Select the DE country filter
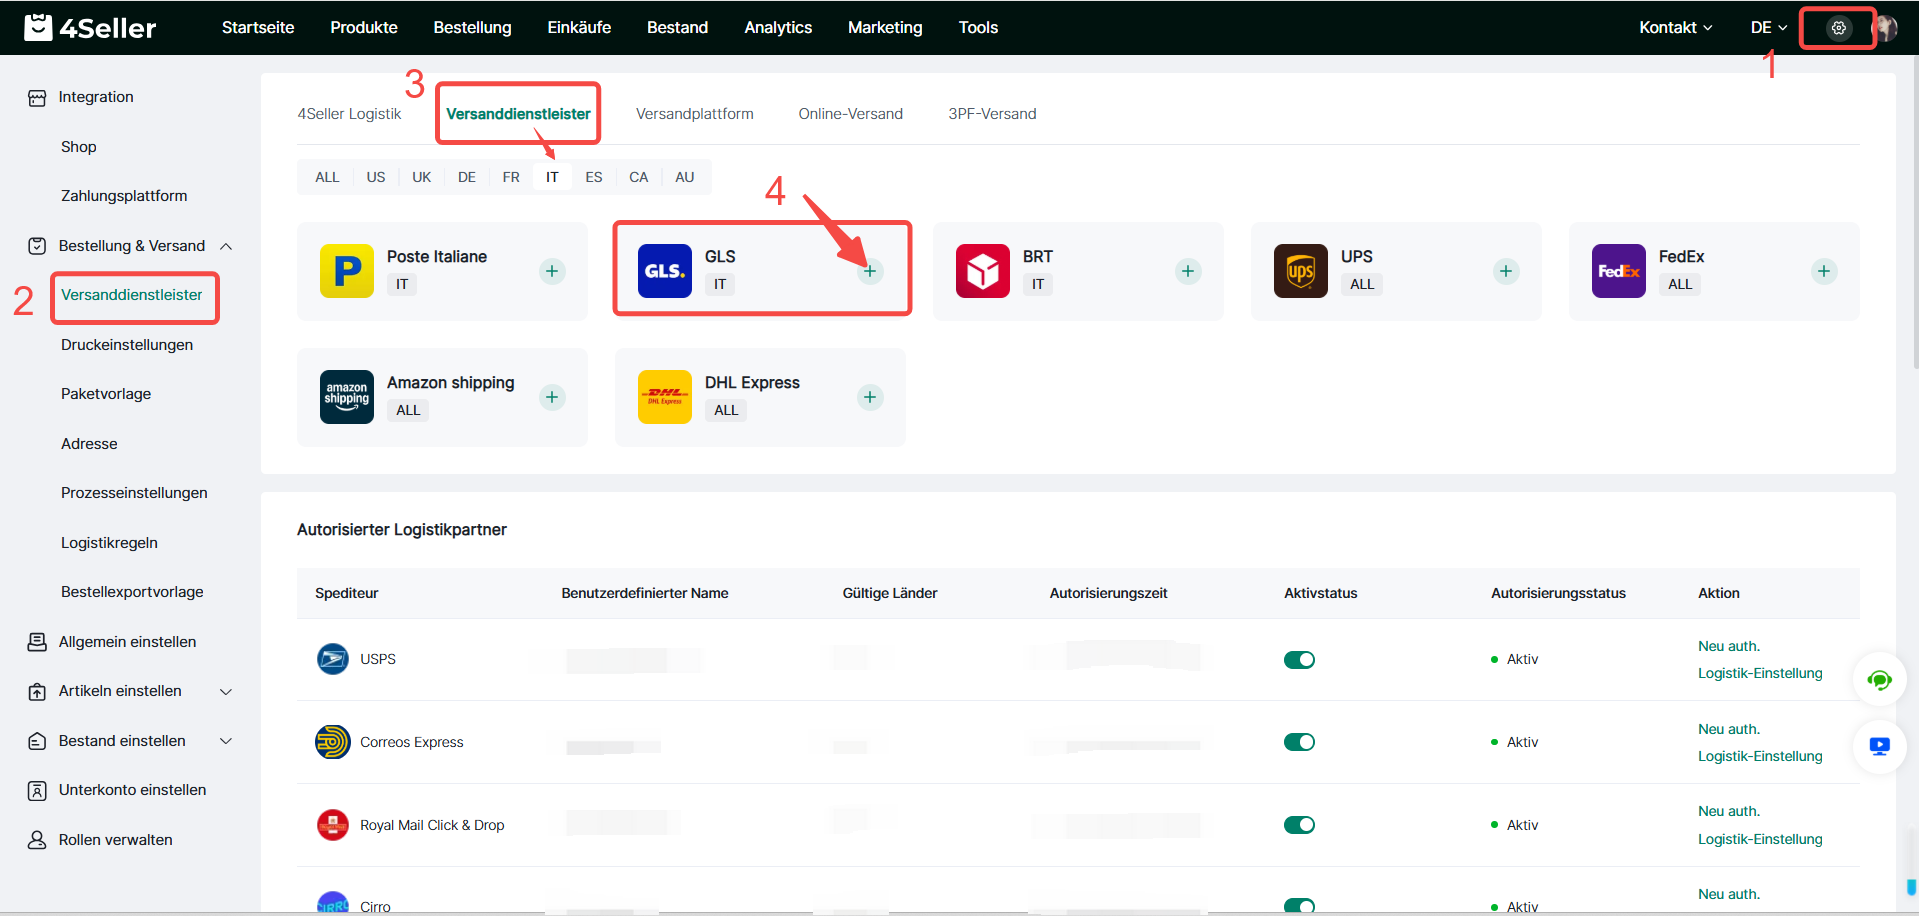 (466, 177)
